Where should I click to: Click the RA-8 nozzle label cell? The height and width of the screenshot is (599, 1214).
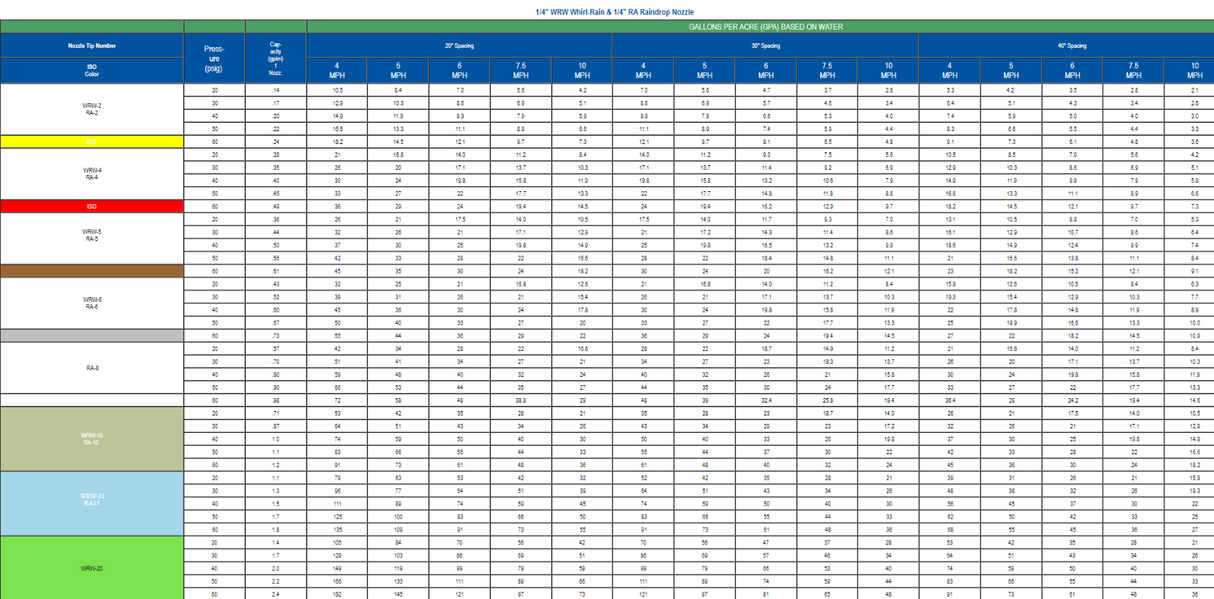(x=91, y=368)
